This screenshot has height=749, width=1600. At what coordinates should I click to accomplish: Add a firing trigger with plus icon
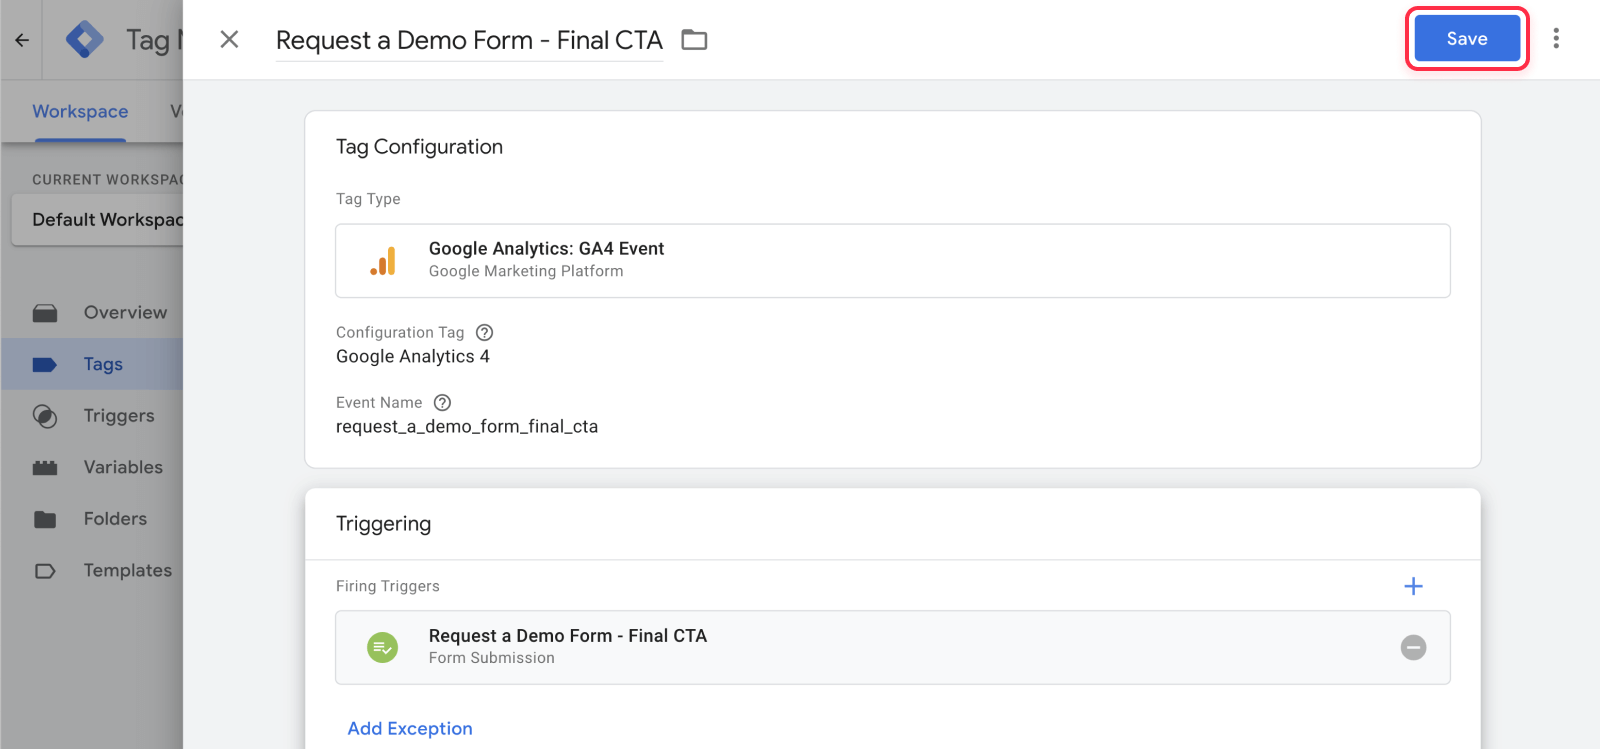click(x=1412, y=586)
